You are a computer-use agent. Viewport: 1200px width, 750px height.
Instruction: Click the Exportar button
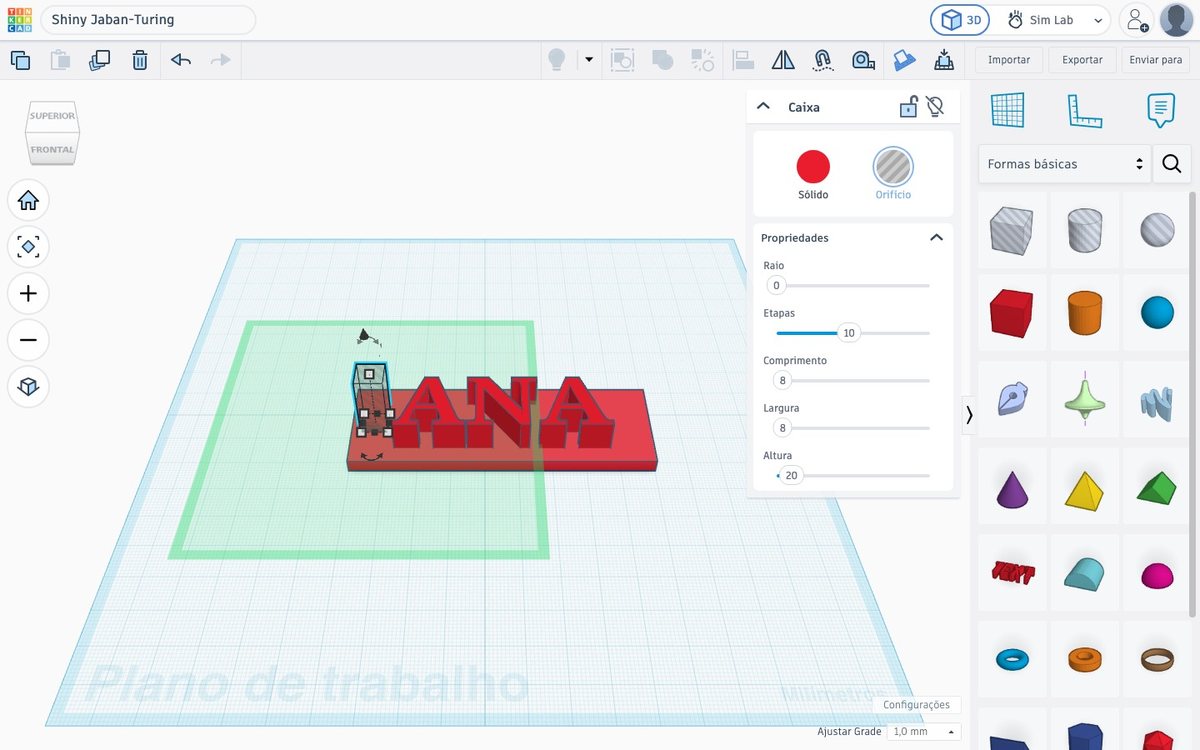[1082, 60]
